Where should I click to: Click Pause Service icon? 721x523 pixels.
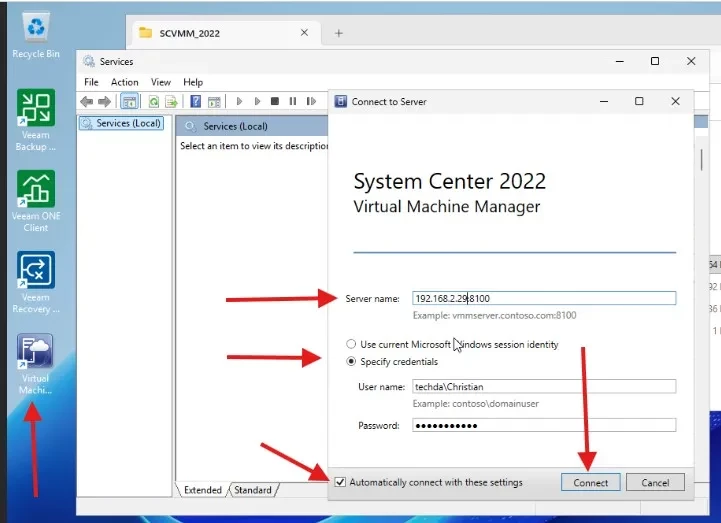[292, 101]
